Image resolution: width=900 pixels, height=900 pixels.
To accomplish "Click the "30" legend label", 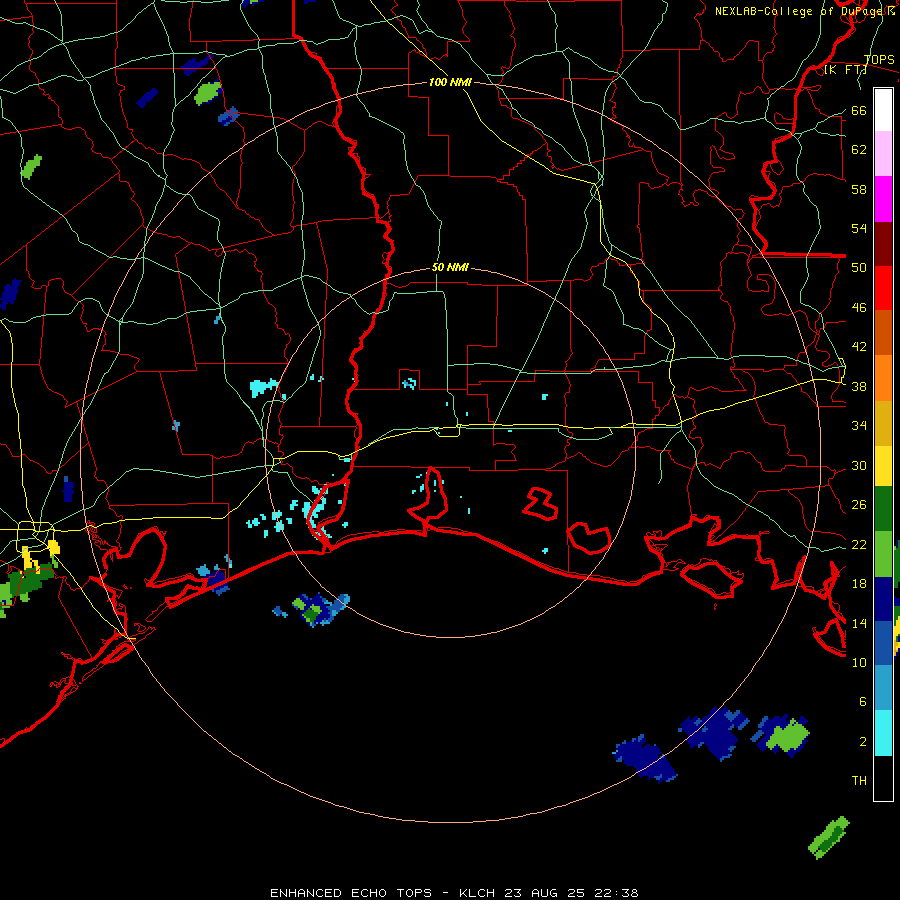I will tap(859, 465).
